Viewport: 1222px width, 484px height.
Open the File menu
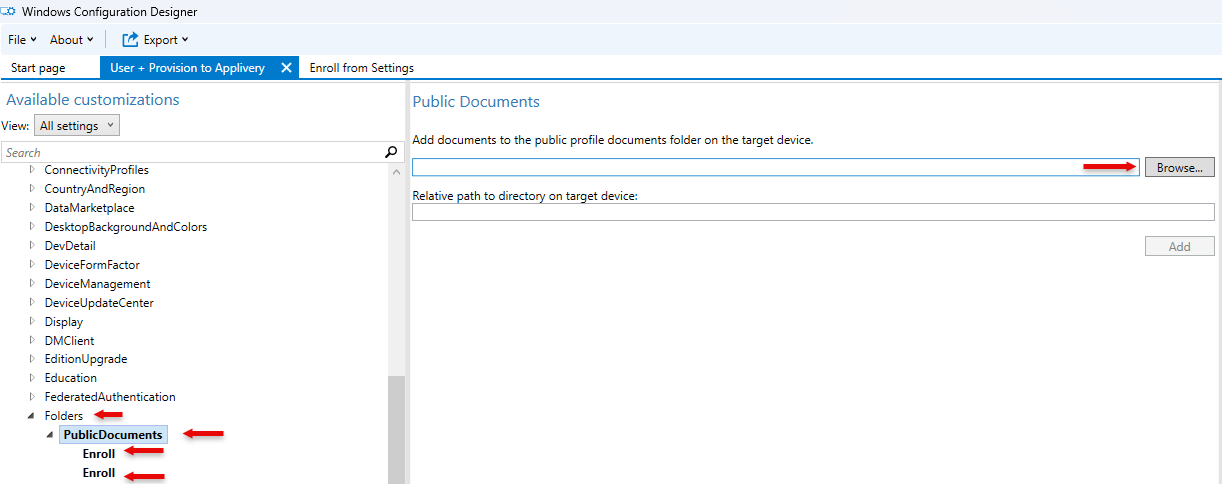22,40
